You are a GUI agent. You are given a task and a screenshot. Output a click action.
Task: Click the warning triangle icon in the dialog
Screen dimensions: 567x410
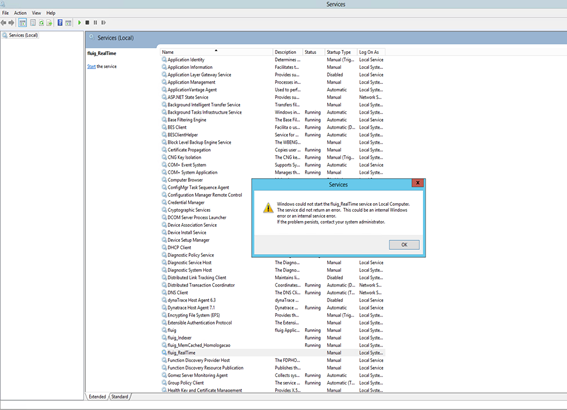268,208
